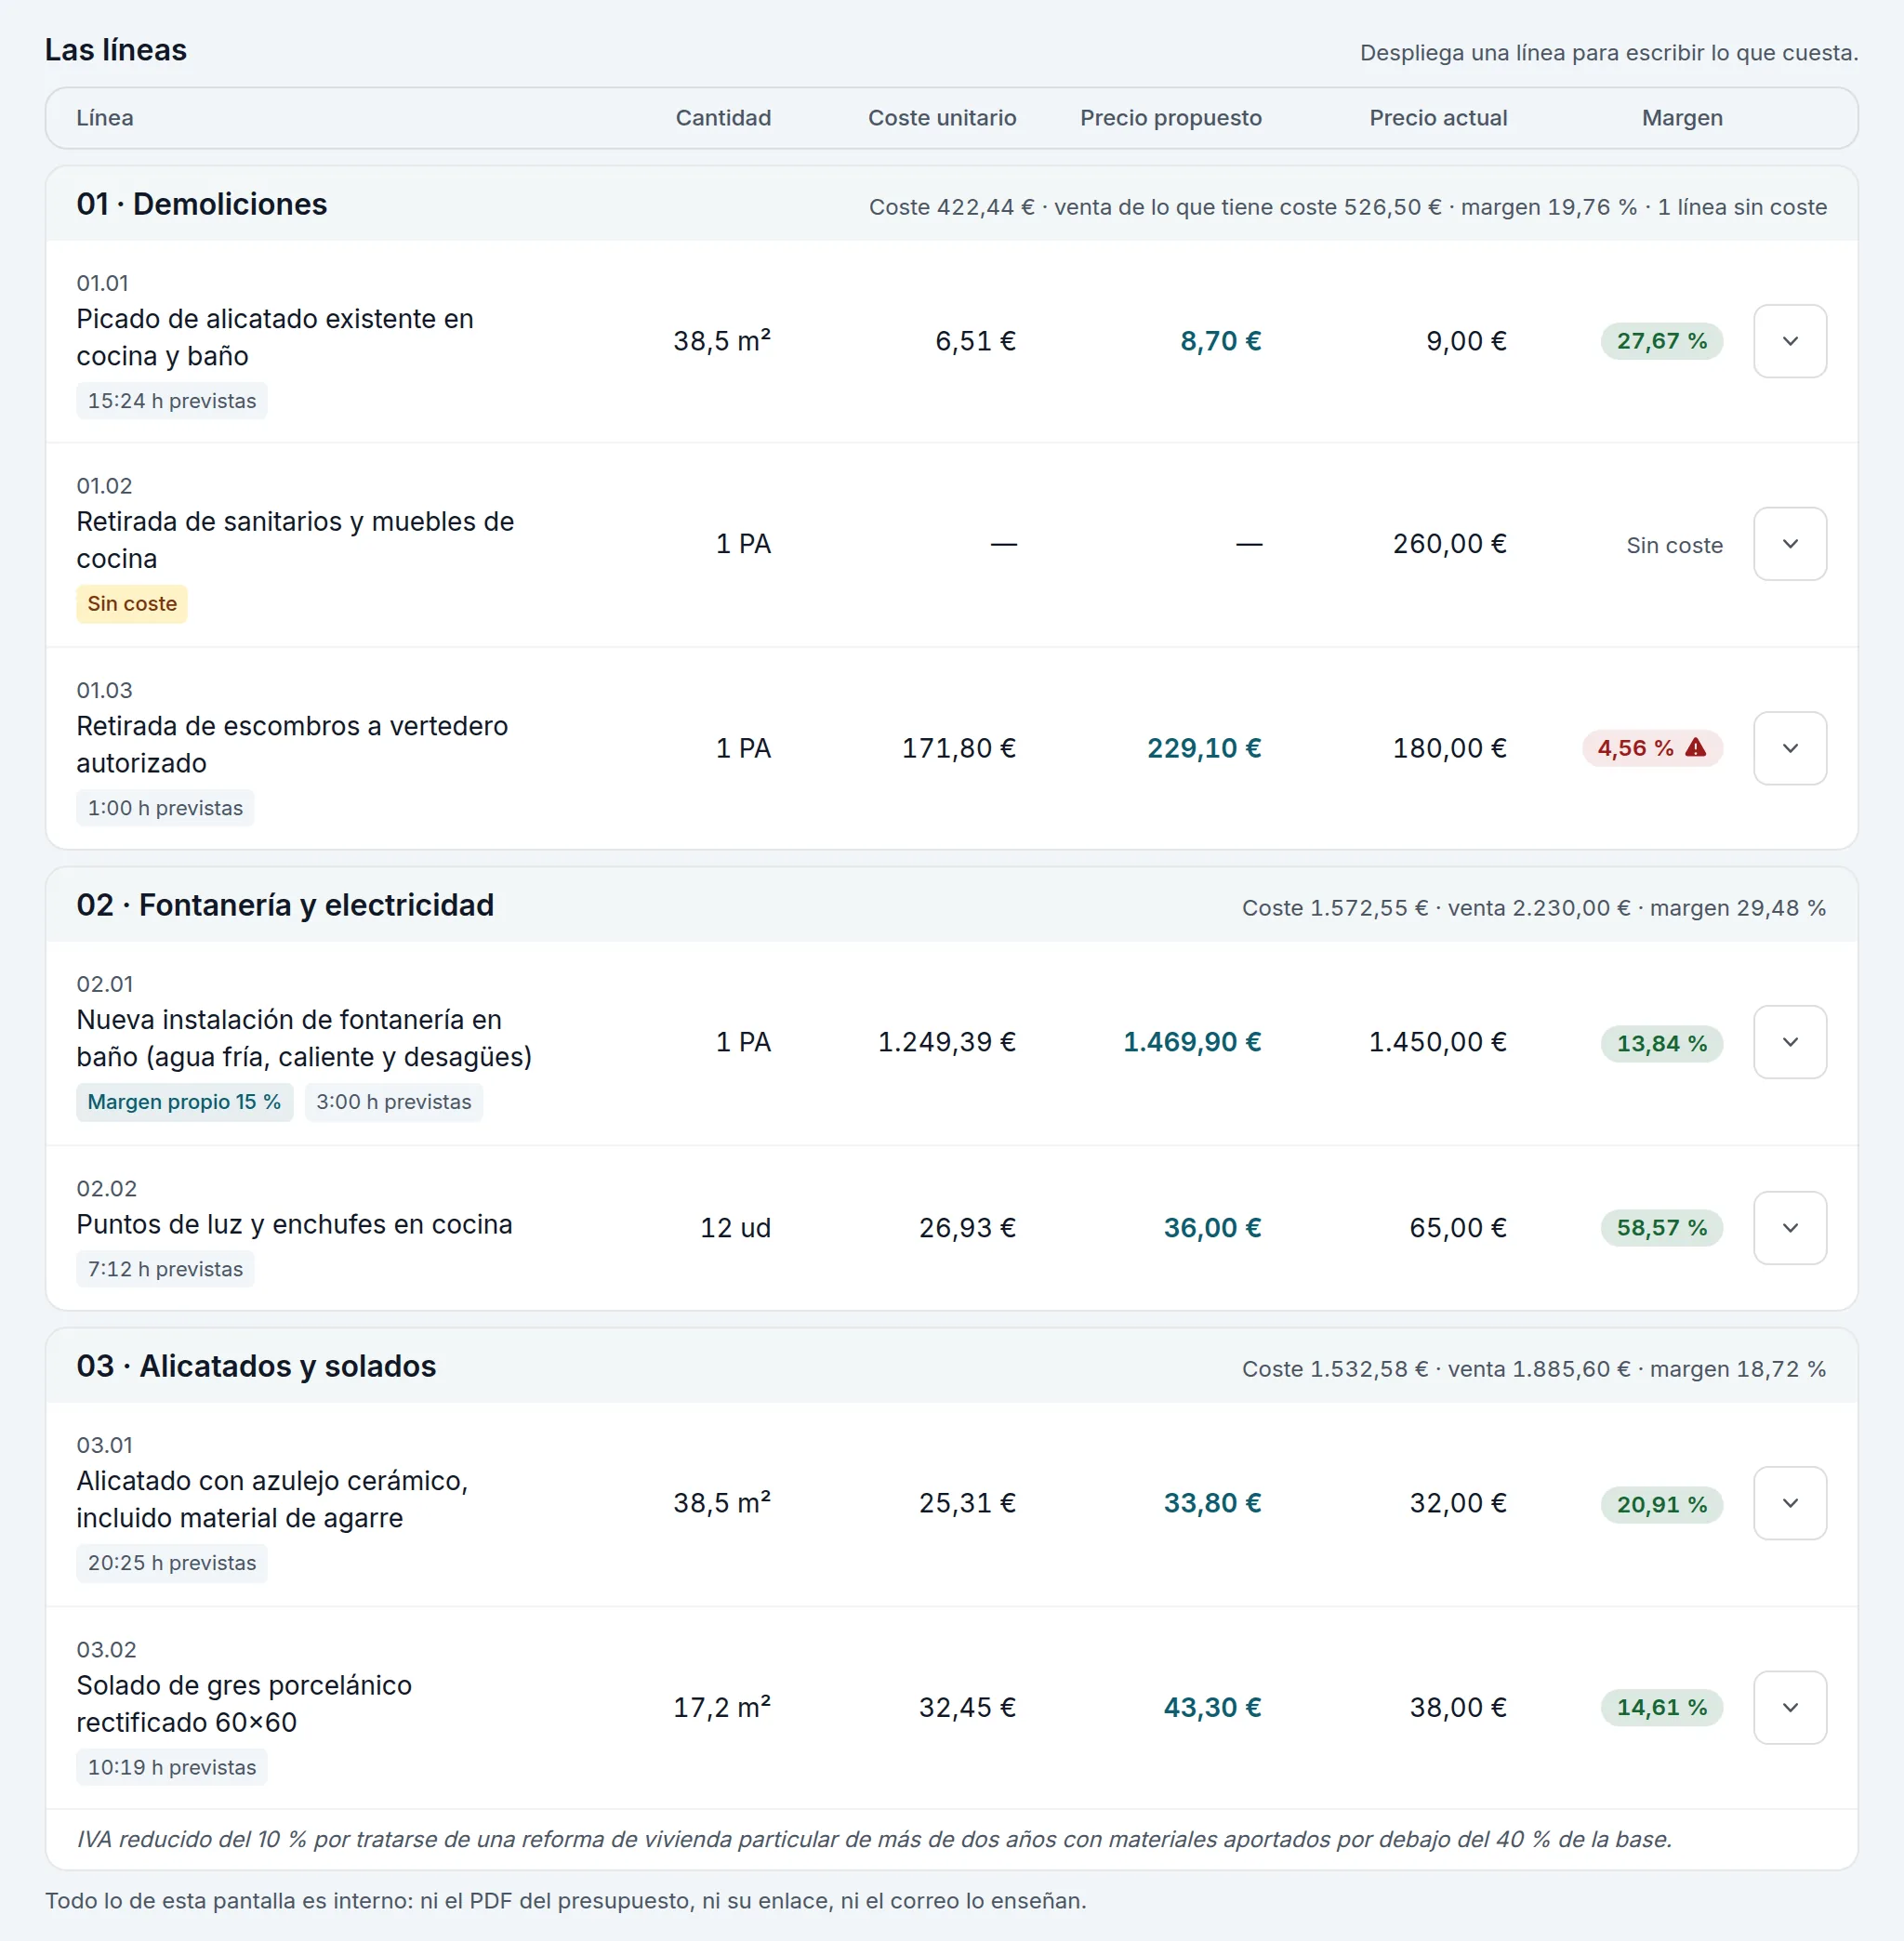Screen dimensions: 1904x1941
Task: Click the 'Margen propio 15 %' tag
Action: [x=184, y=1102]
